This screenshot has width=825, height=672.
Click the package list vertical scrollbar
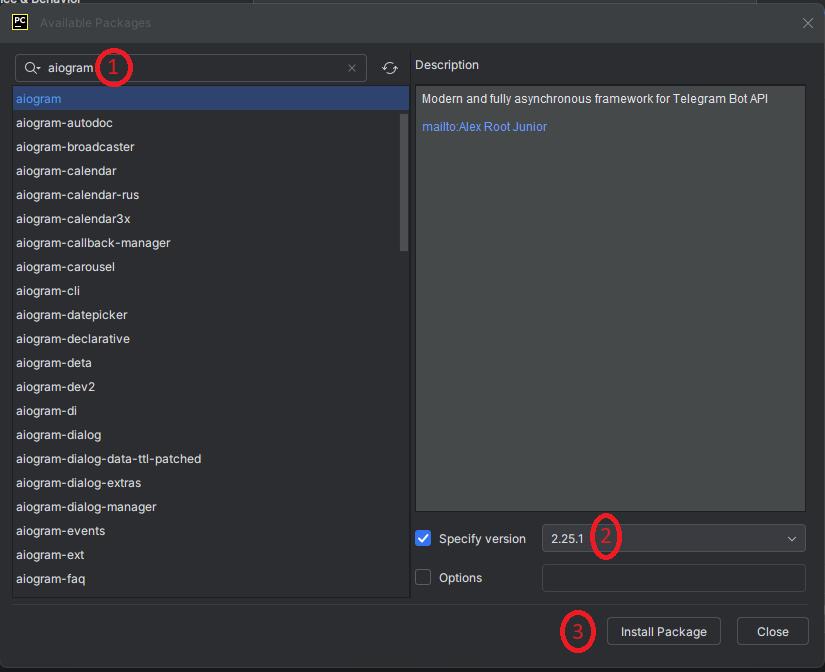point(404,180)
